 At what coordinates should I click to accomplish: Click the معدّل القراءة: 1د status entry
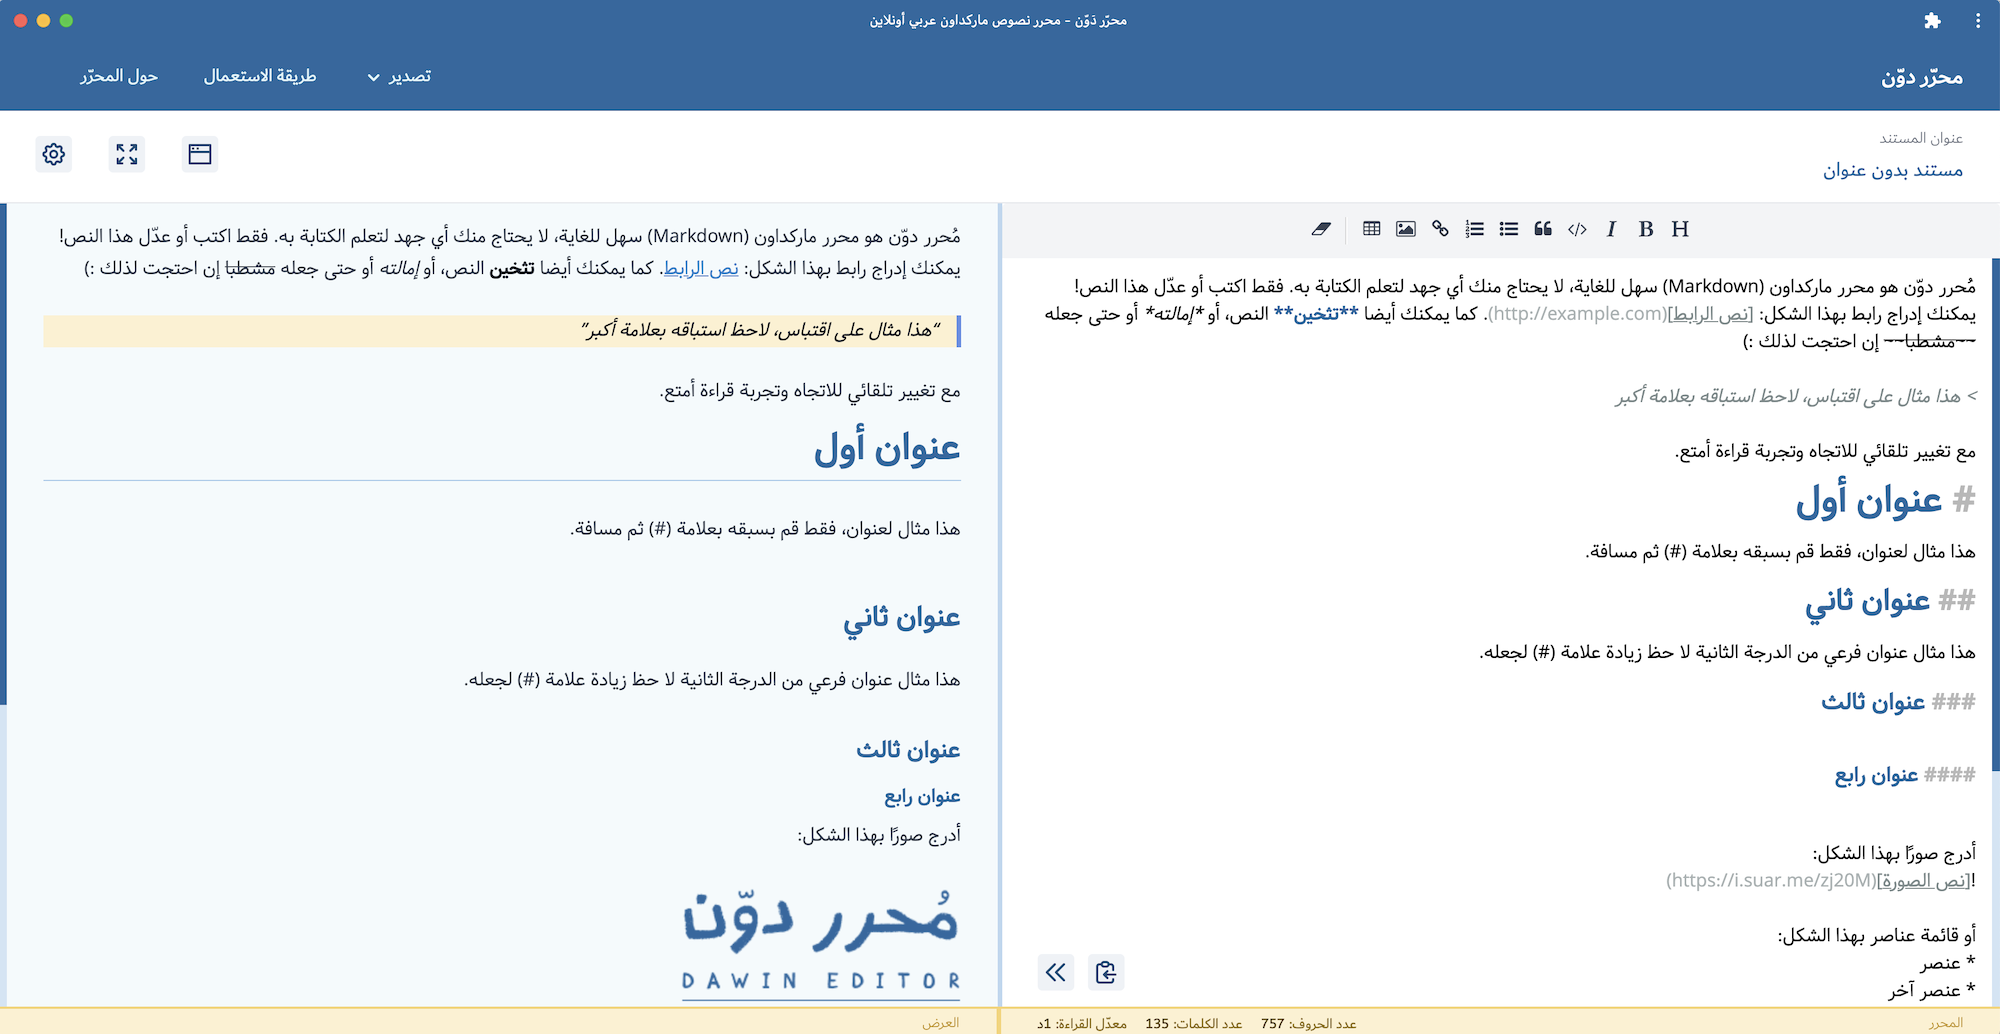click(1082, 1023)
